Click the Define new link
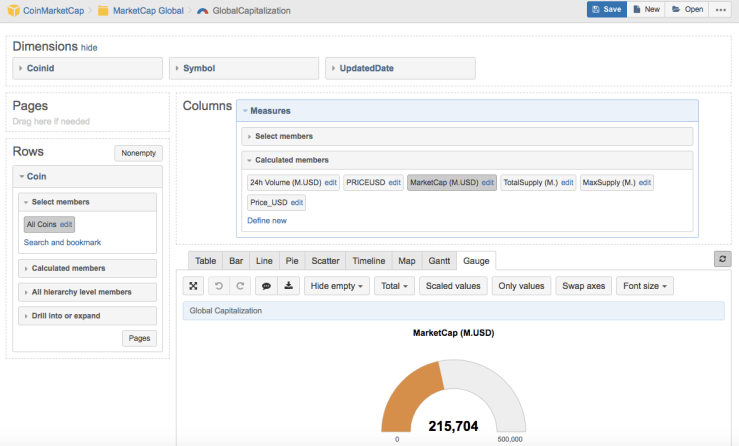The image size is (739, 446). (267, 220)
